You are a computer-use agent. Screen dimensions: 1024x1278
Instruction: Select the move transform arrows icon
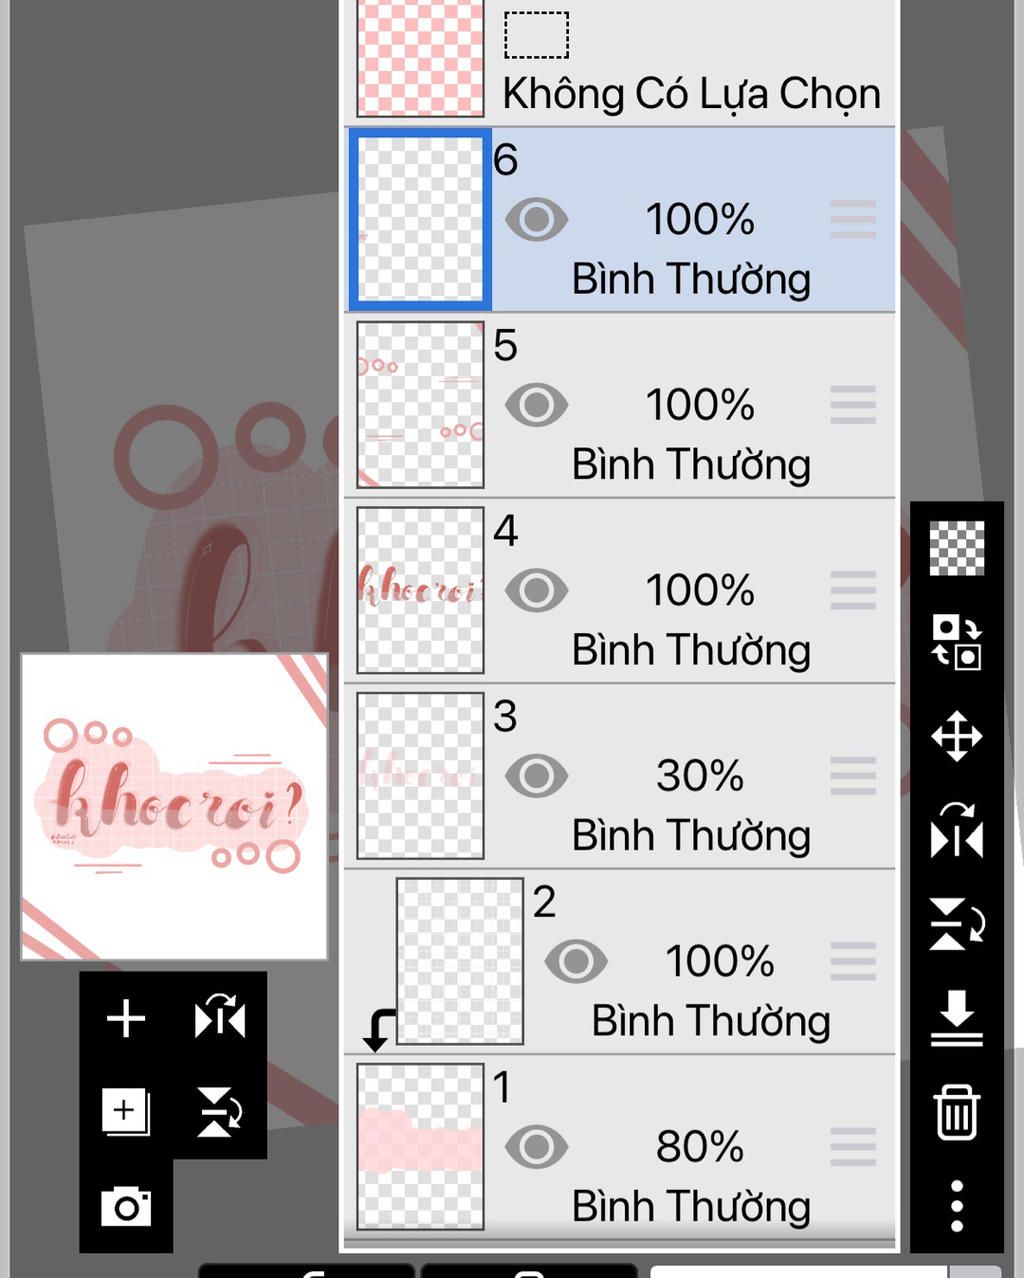click(x=957, y=737)
